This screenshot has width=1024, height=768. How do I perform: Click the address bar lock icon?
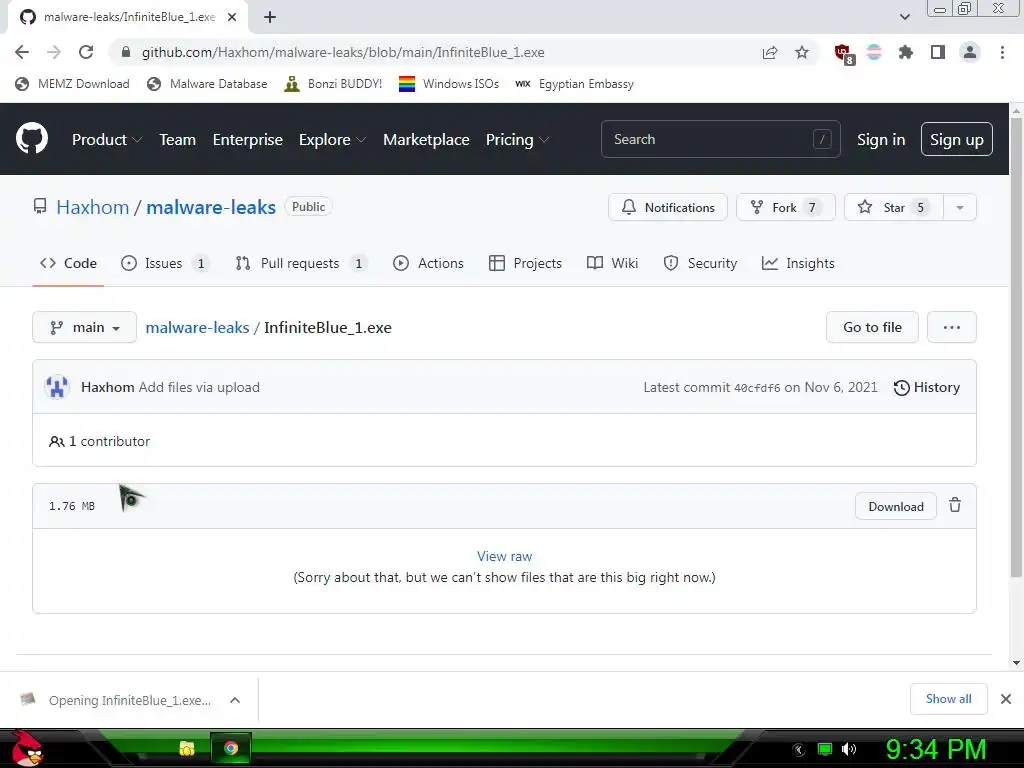(126, 52)
